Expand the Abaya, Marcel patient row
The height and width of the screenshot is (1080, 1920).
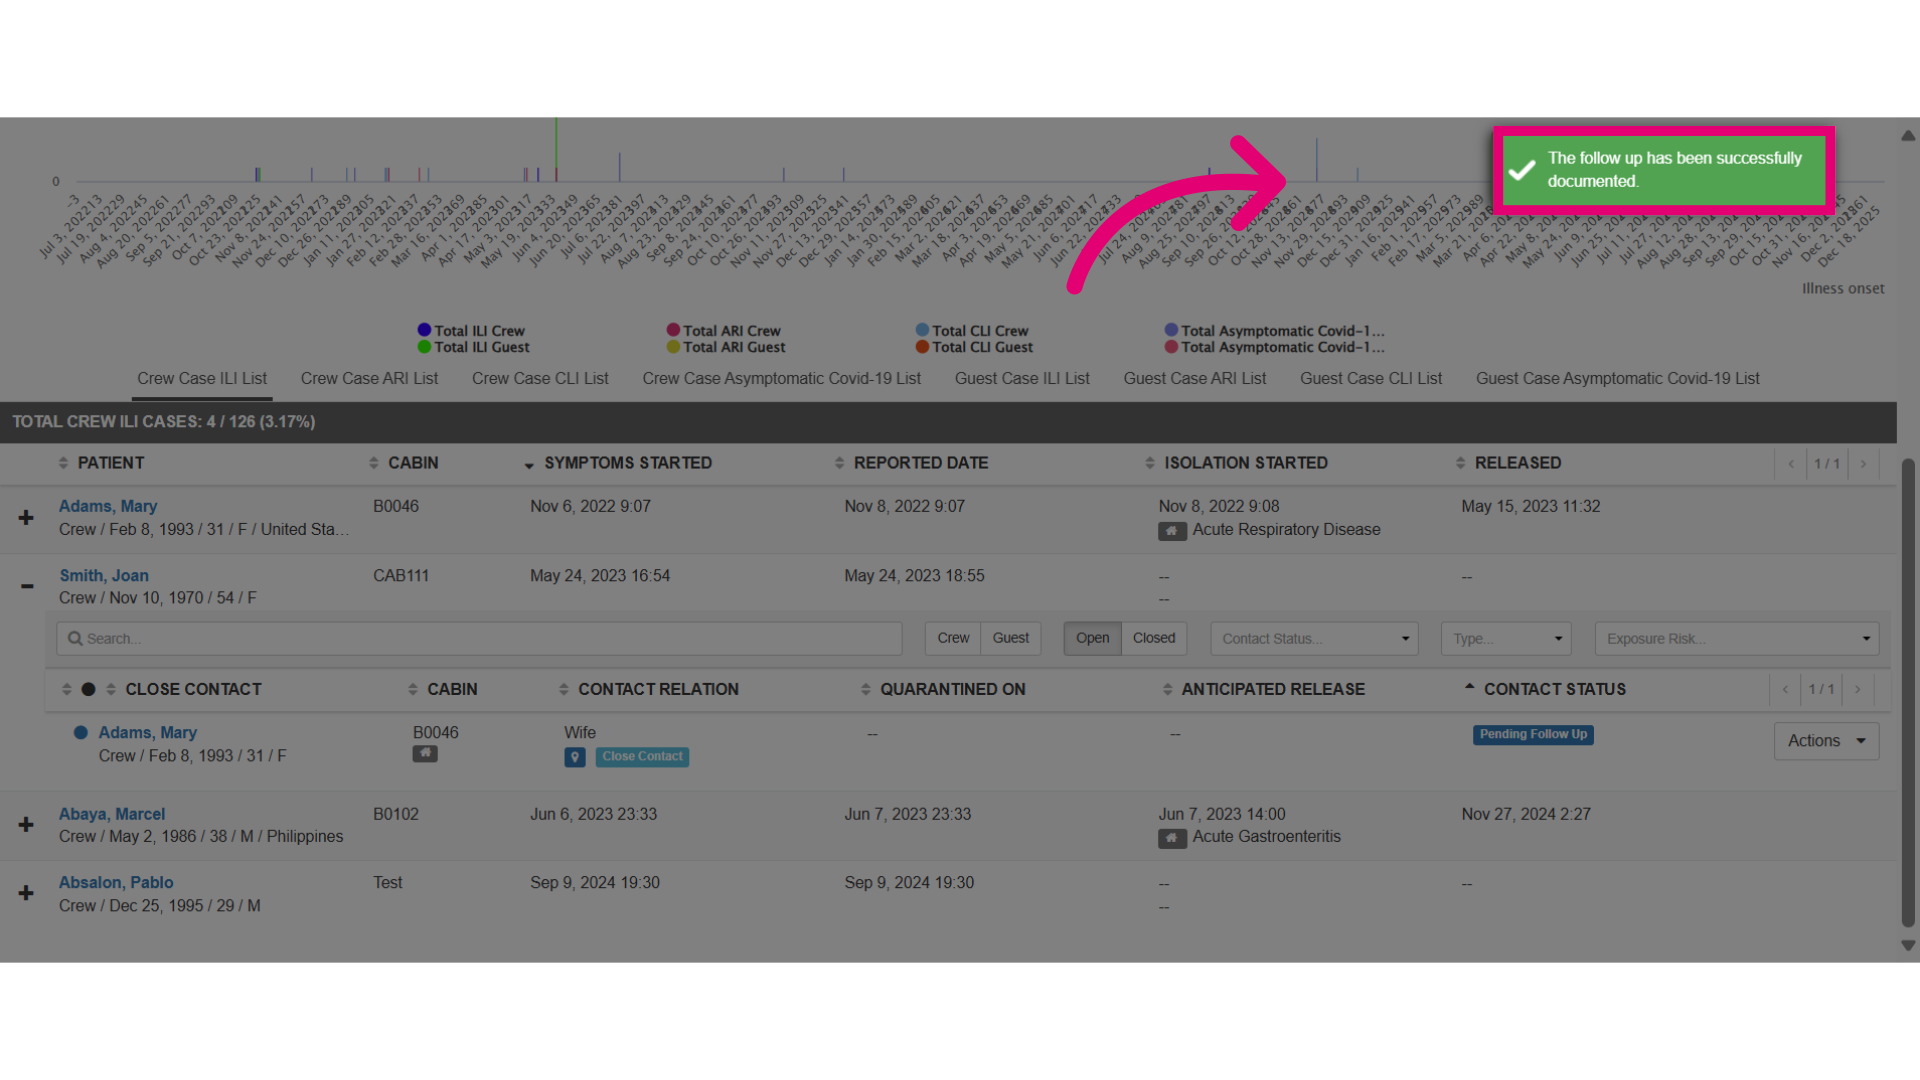click(26, 825)
